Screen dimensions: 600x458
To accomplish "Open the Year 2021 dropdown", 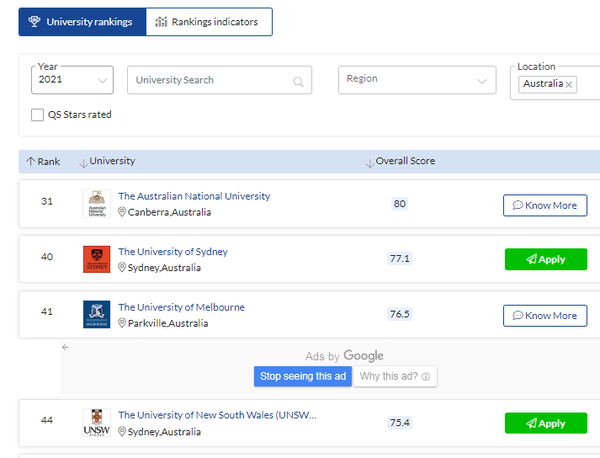I will (x=72, y=80).
